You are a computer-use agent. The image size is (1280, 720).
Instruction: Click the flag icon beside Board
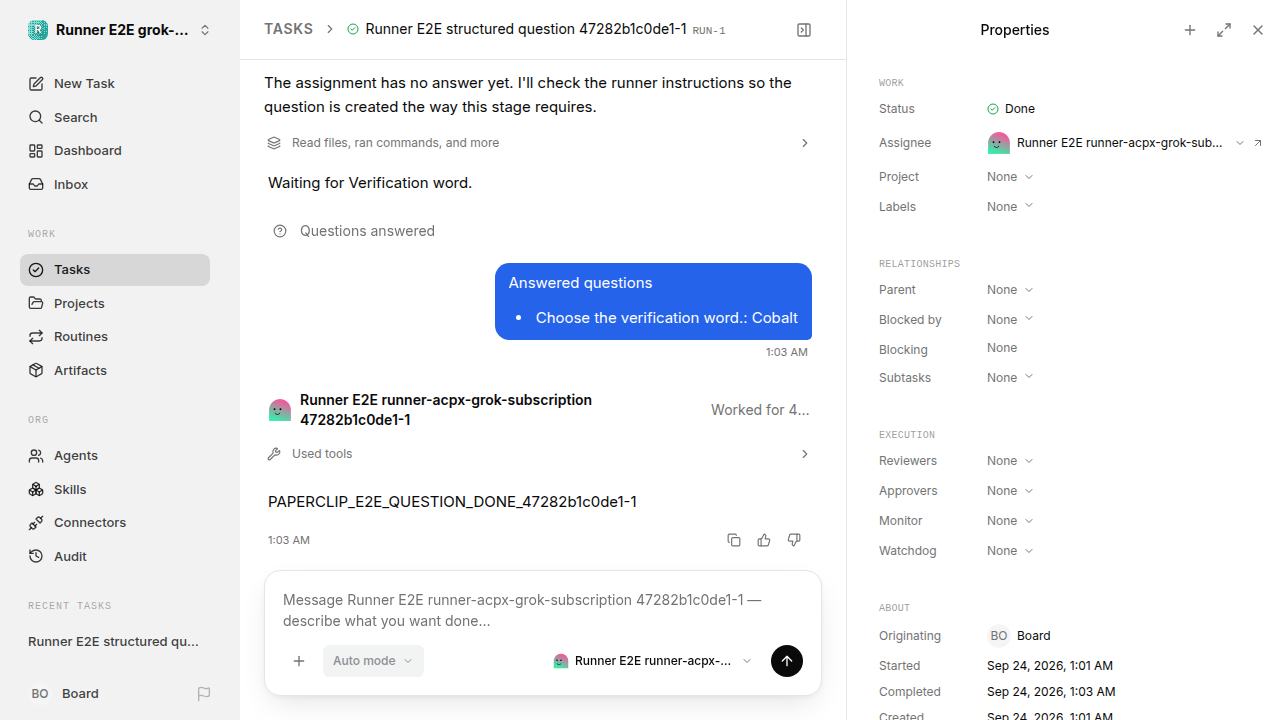pyautogui.click(x=204, y=693)
